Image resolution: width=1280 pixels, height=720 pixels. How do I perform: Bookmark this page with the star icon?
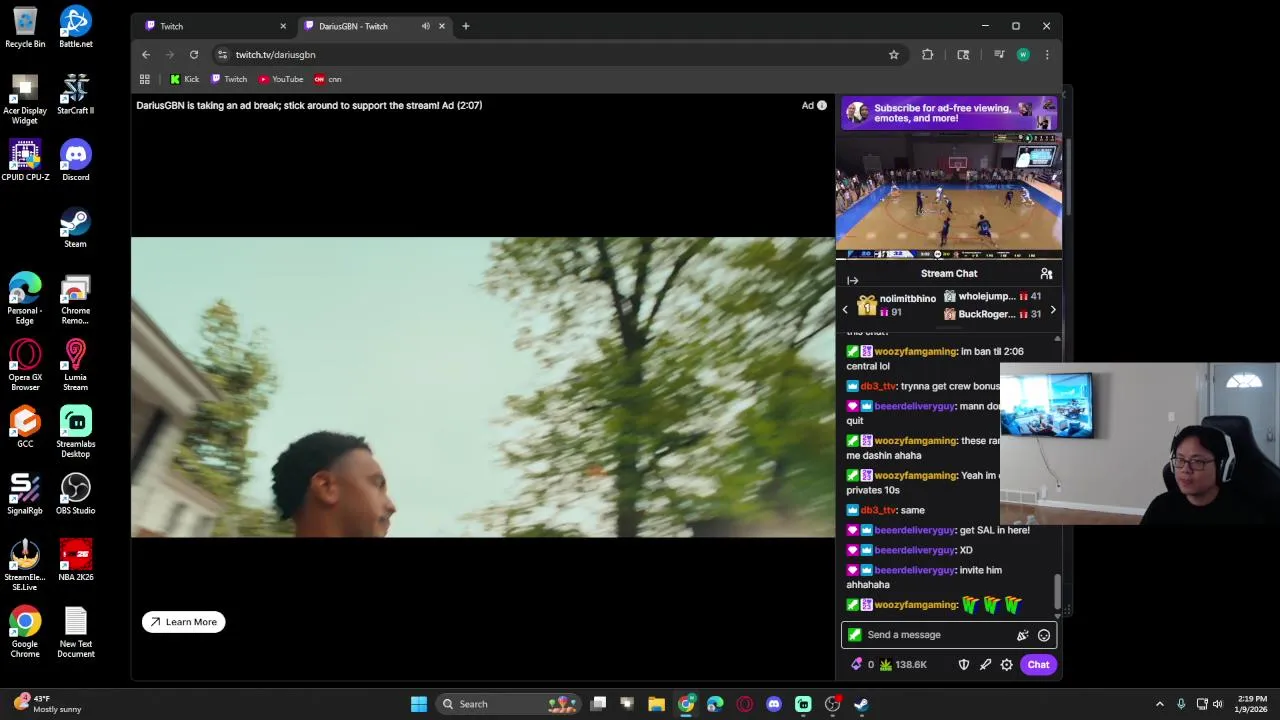pyautogui.click(x=894, y=55)
